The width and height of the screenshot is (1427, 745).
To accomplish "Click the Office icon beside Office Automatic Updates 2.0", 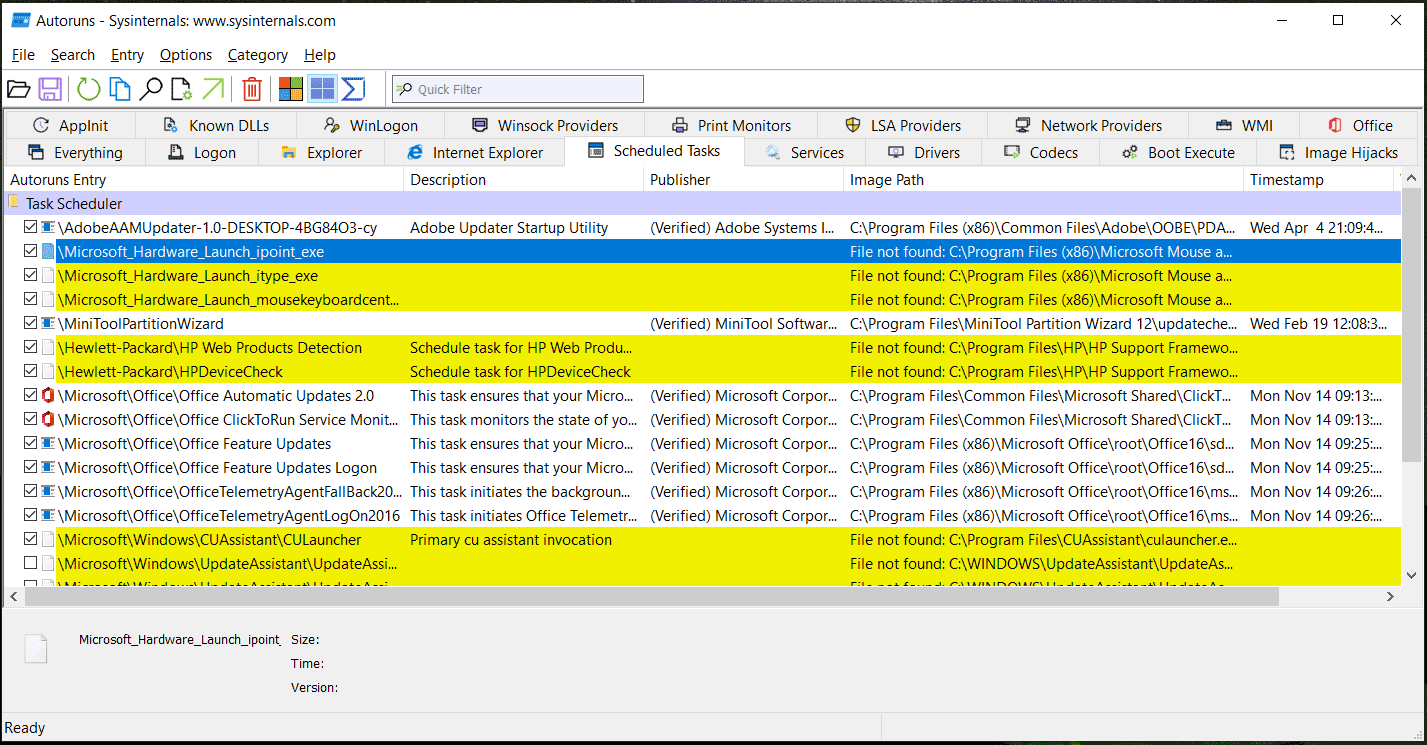I will click(x=48, y=396).
